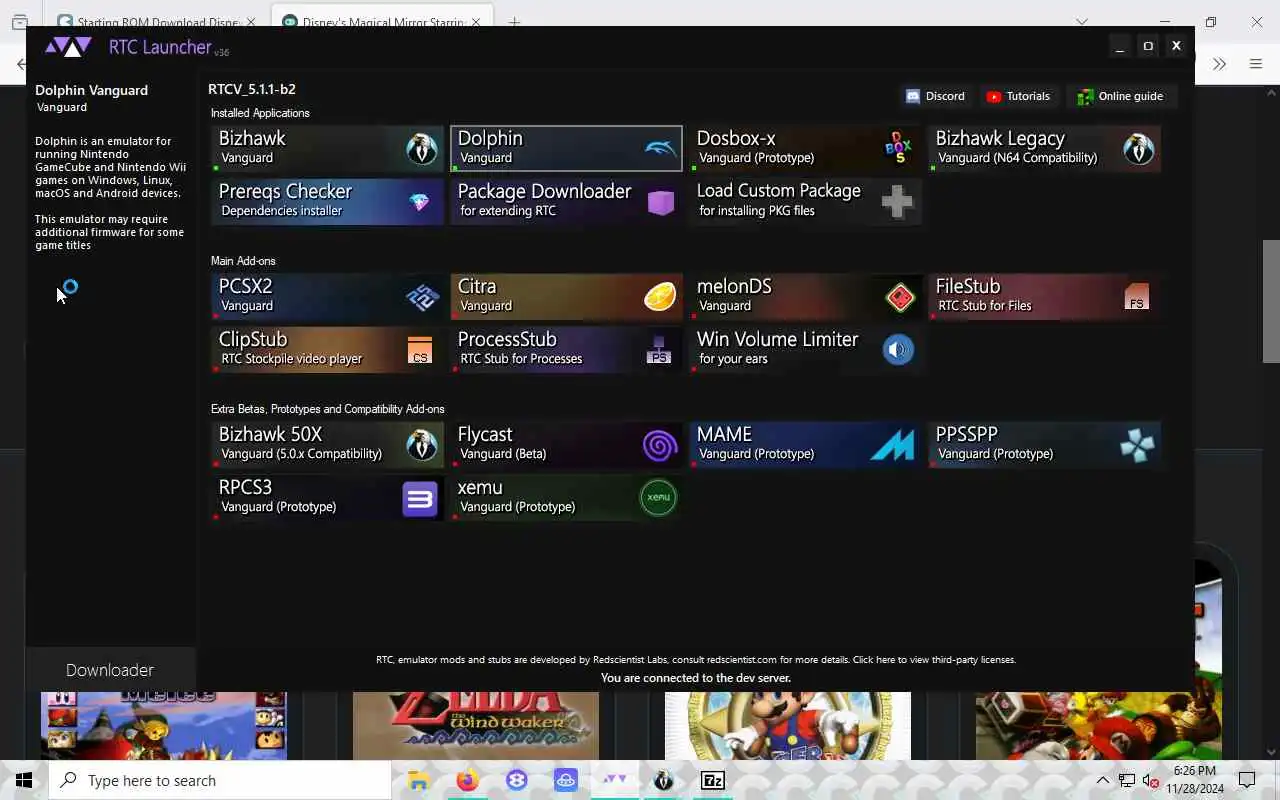The width and height of the screenshot is (1280, 800).
Task: Select the Bizhawk 50X compatibility tile
Action: pos(327,444)
